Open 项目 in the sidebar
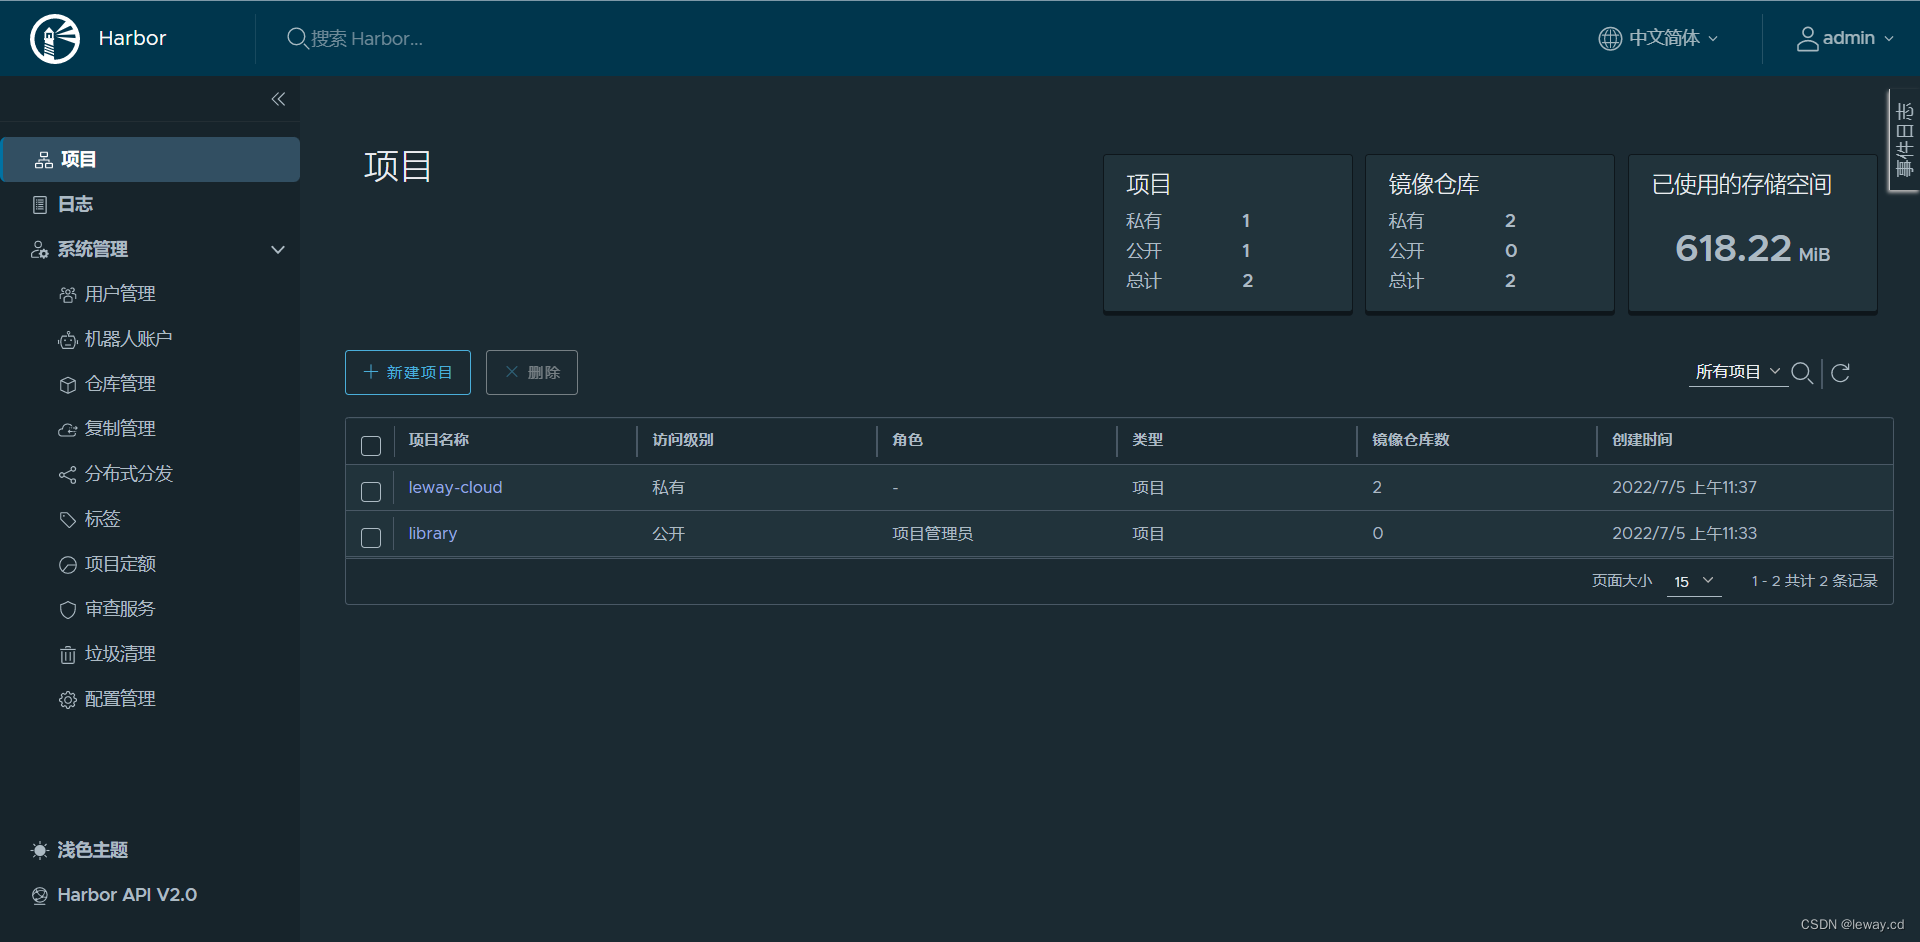Screen dimensions: 1920x942 [x=151, y=160]
